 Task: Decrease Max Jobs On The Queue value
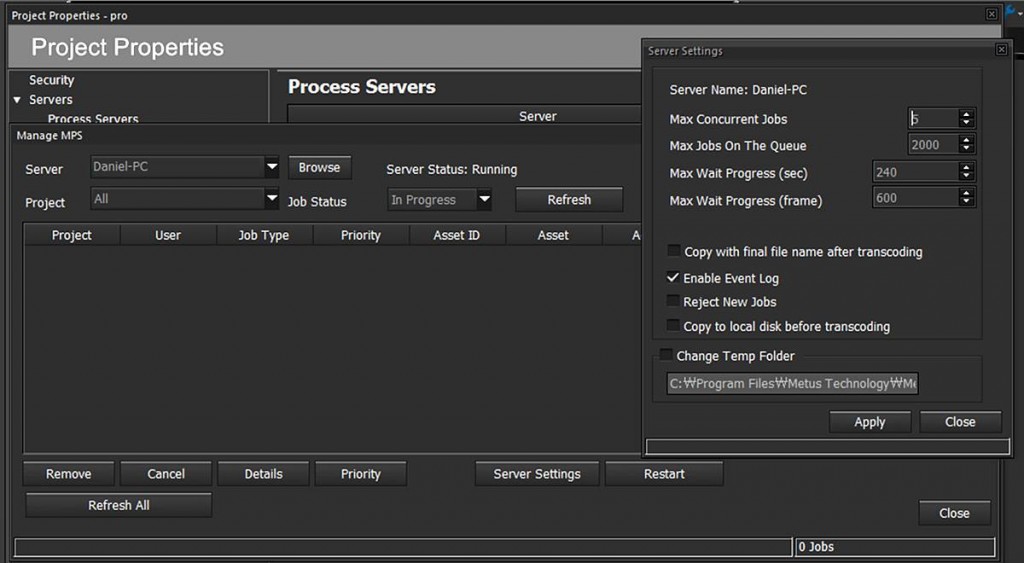click(x=967, y=149)
